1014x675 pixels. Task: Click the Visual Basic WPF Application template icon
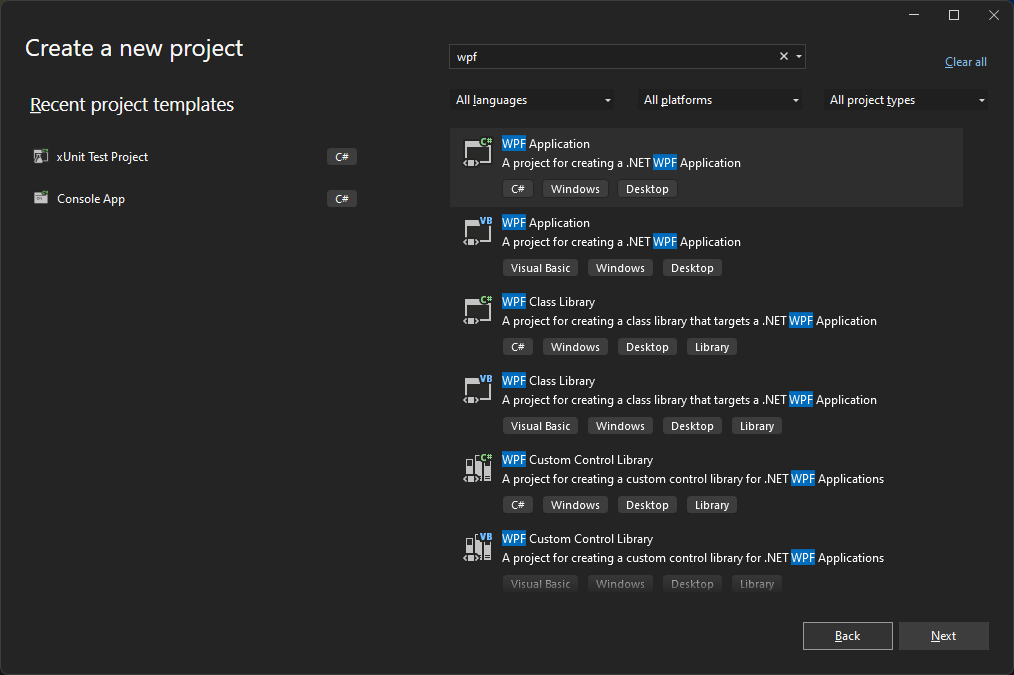[x=477, y=232]
